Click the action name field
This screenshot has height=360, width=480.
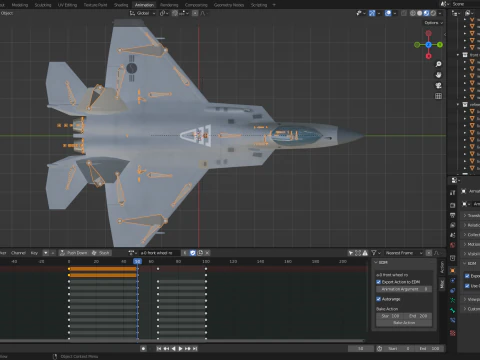pyautogui.click(x=159, y=253)
